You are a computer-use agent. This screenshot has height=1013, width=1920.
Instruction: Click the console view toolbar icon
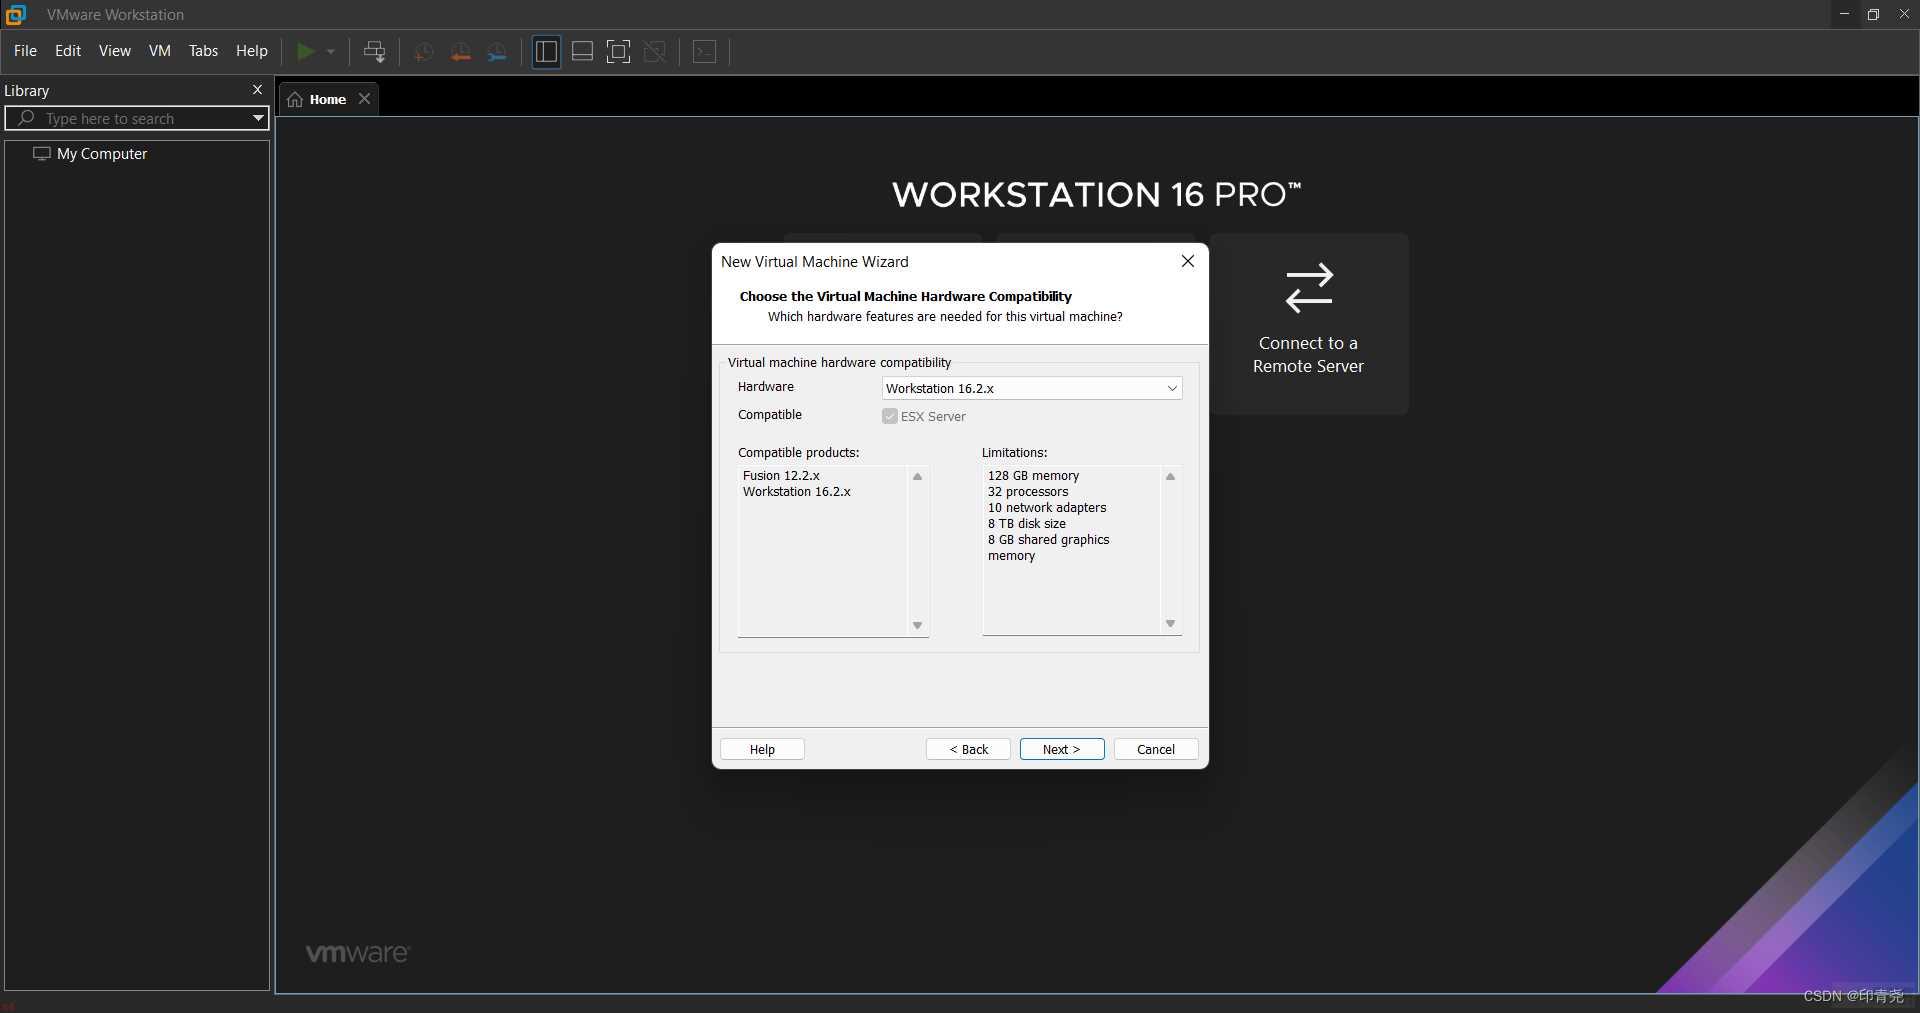704,52
